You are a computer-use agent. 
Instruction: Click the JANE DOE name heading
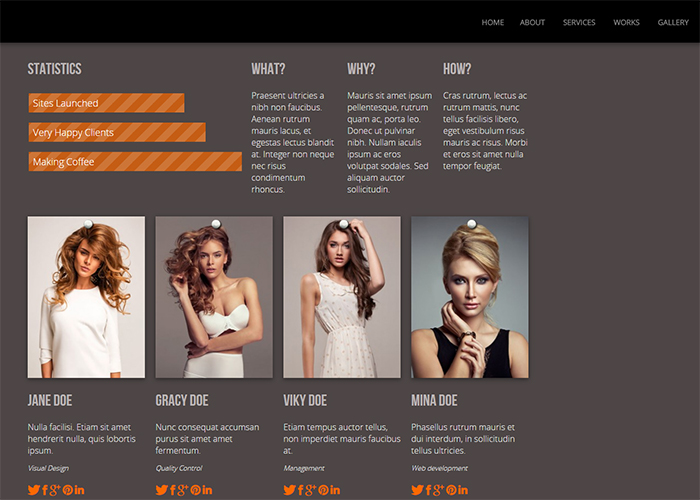tap(50, 400)
